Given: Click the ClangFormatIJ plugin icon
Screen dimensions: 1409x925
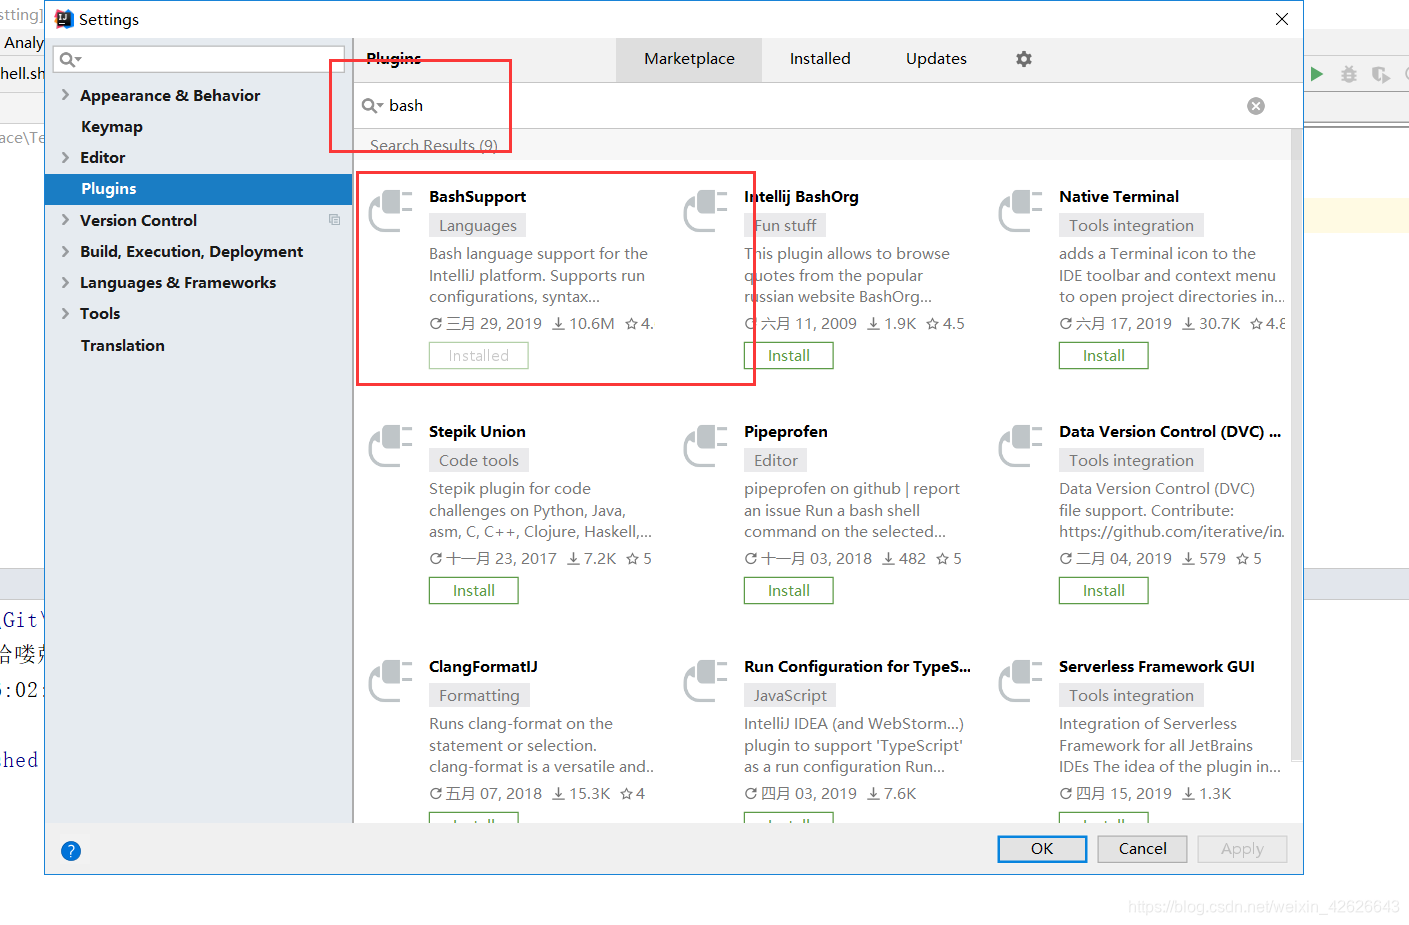Looking at the screenshot, I should pyautogui.click(x=391, y=681).
